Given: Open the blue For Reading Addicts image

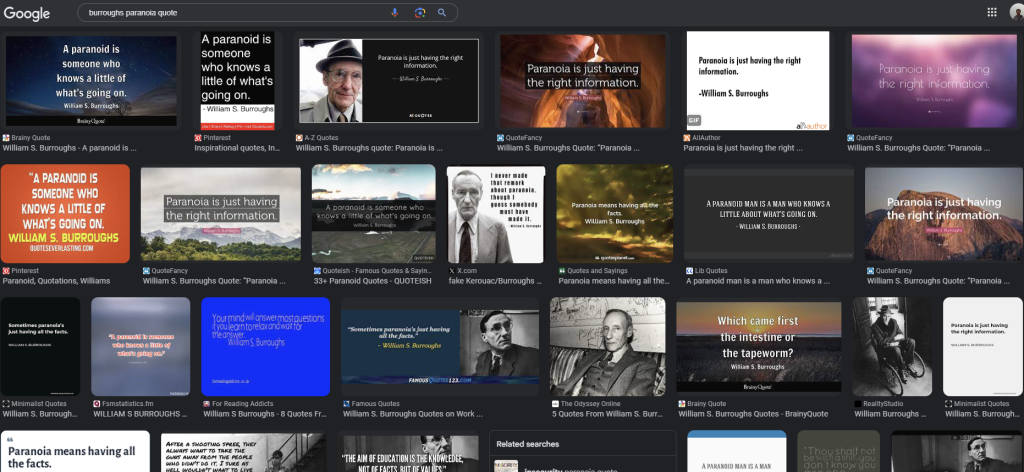Looking at the screenshot, I should (x=265, y=346).
